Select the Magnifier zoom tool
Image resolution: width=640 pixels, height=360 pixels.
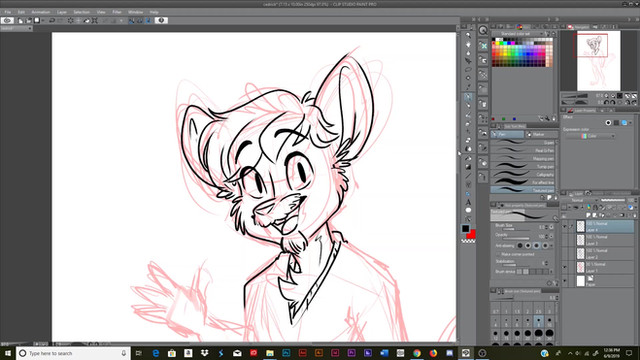(x=468, y=36)
